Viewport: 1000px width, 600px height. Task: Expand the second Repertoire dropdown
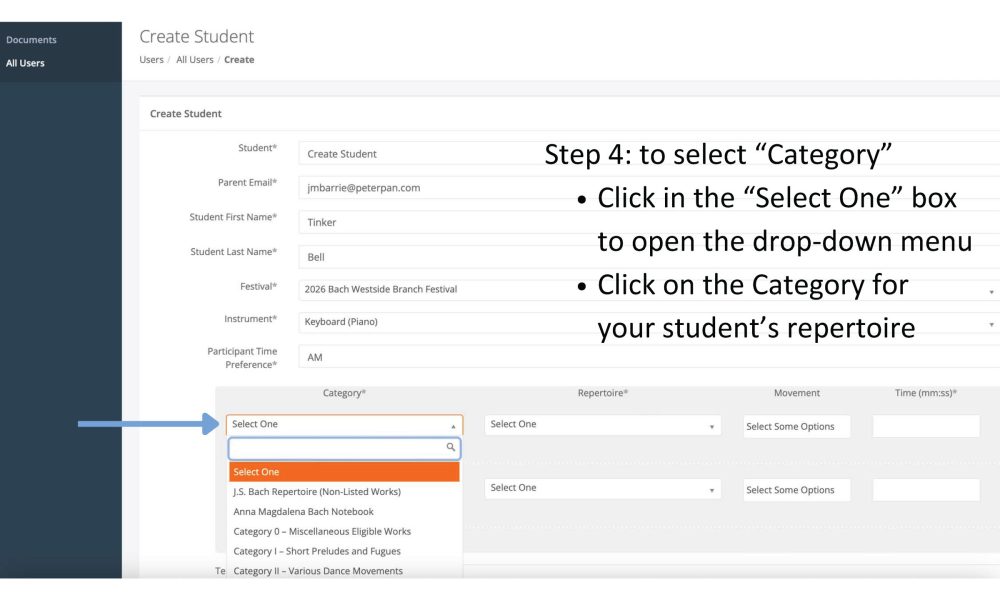pos(603,488)
